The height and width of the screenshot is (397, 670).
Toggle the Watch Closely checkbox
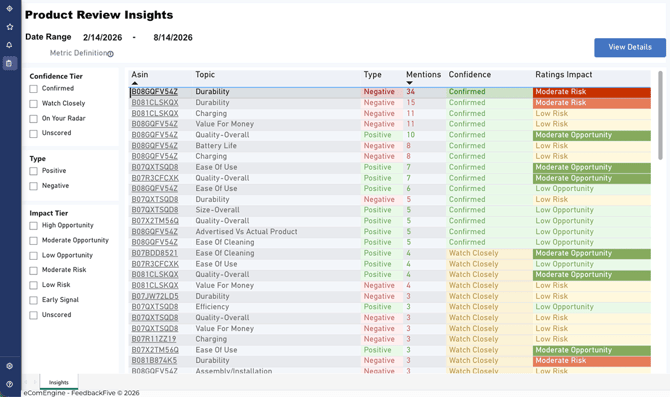click(33, 104)
